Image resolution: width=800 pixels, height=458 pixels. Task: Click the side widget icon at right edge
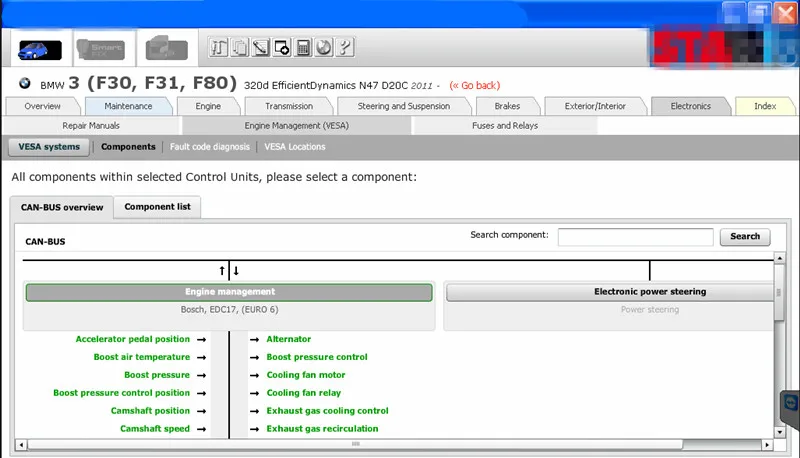click(791, 404)
